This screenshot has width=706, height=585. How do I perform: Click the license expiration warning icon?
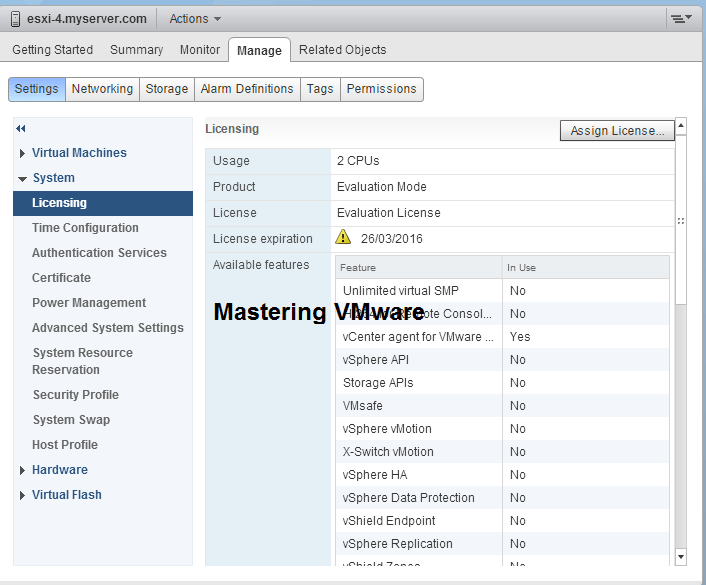coord(343,237)
